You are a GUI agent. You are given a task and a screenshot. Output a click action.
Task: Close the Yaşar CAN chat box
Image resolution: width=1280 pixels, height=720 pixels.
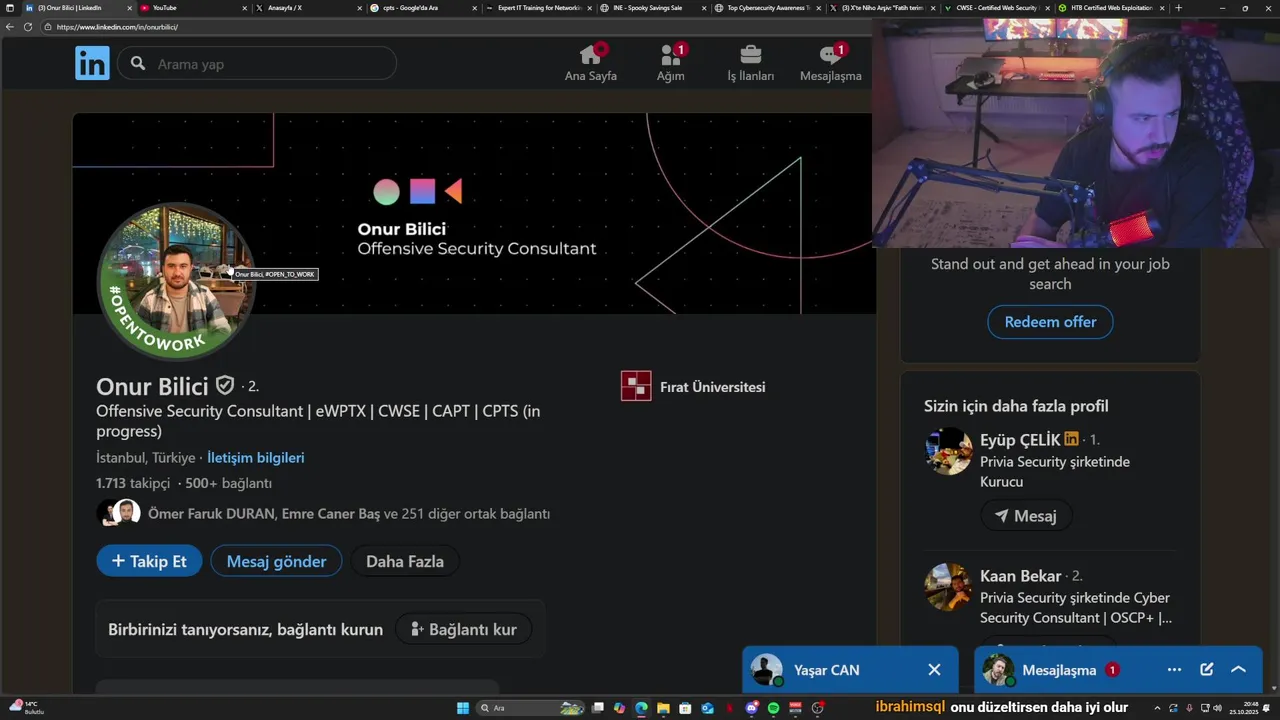[x=934, y=670]
